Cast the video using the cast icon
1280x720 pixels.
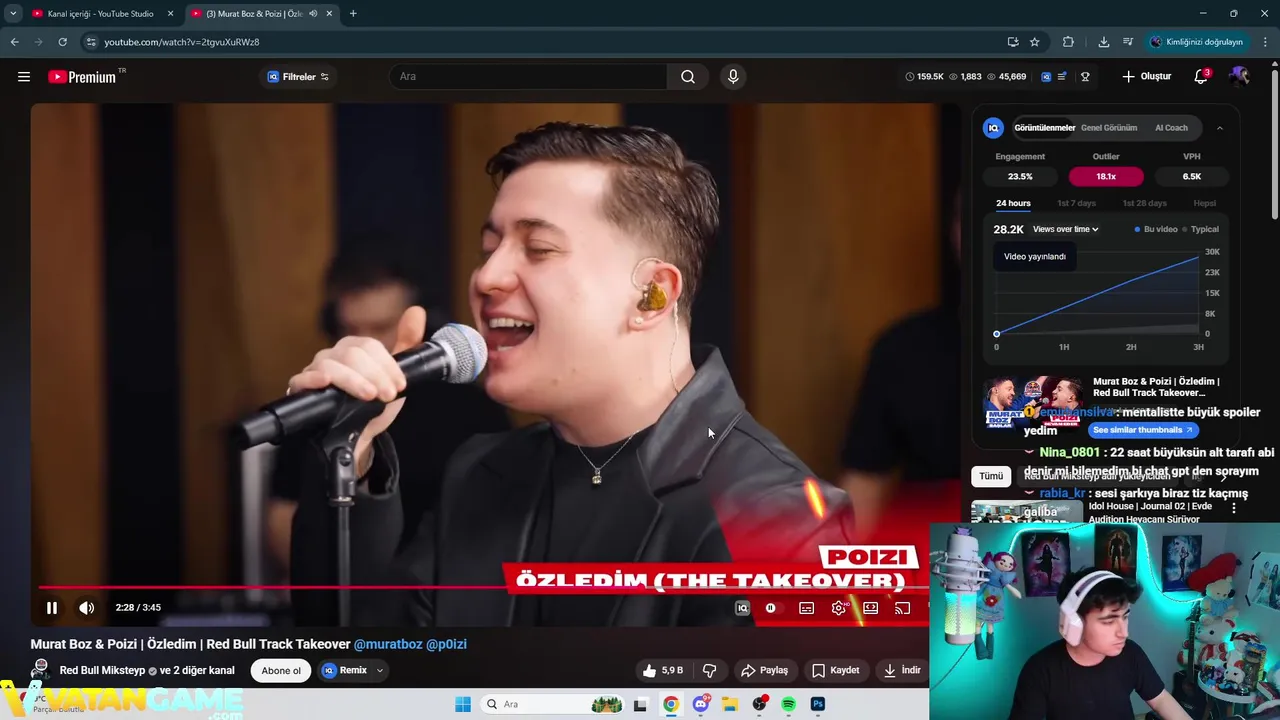(902, 608)
